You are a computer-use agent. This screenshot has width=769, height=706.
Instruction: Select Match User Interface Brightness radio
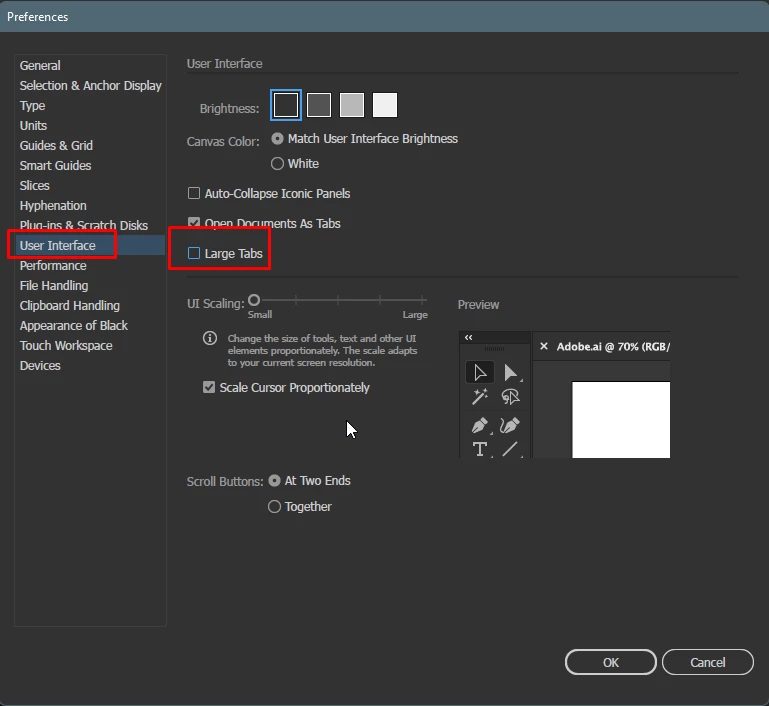(277, 139)
